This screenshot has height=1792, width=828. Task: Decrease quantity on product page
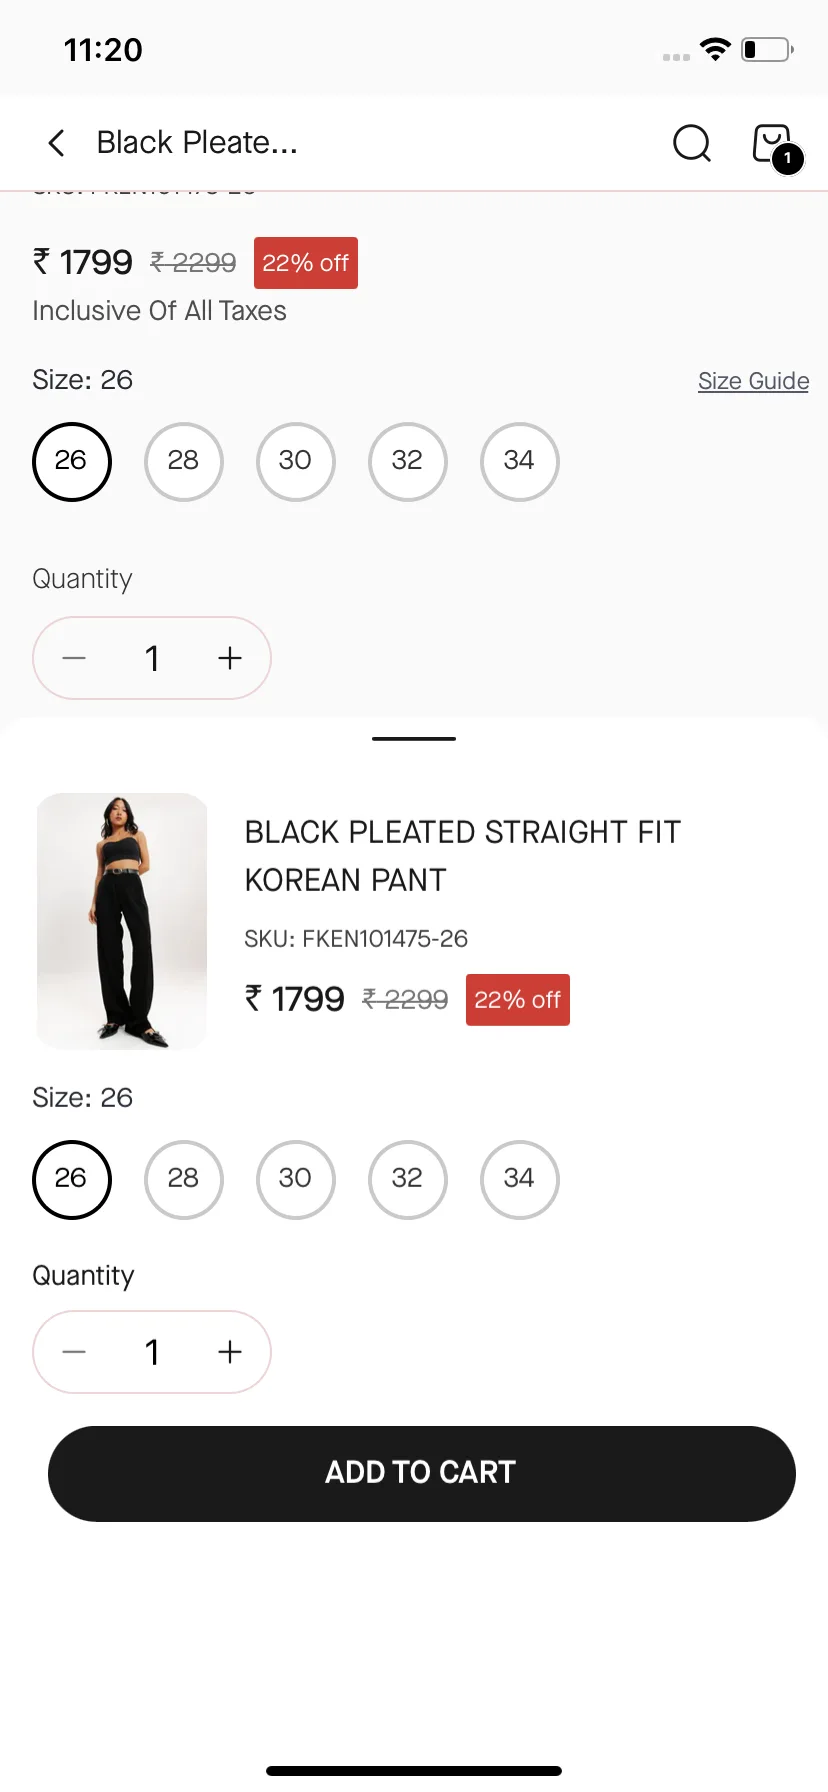coord(74,658)
